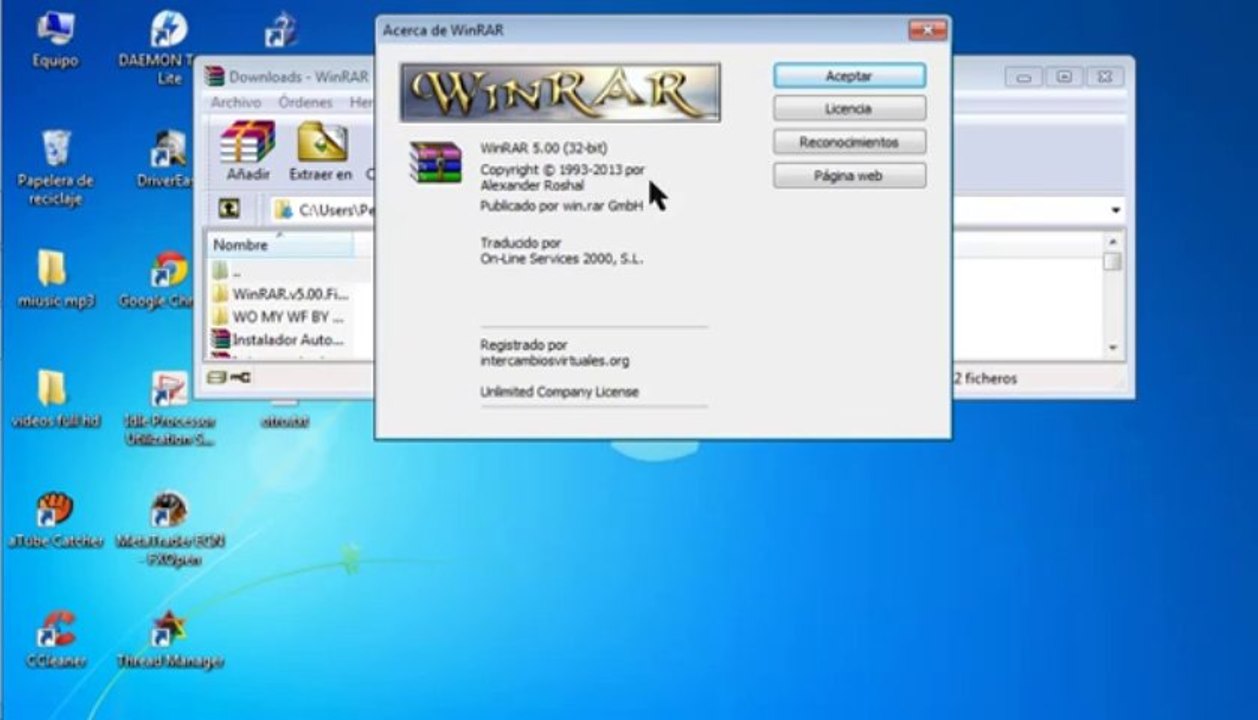The image size is (1258, 720).
Task: Select the DriverEasy desktop icon
Action: click(168, 160)
